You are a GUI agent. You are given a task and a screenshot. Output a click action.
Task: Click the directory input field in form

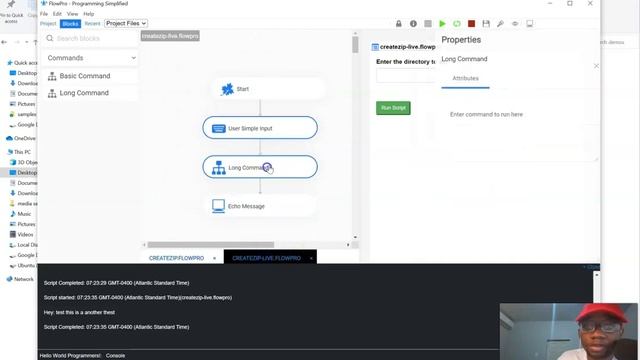(406, 76)
